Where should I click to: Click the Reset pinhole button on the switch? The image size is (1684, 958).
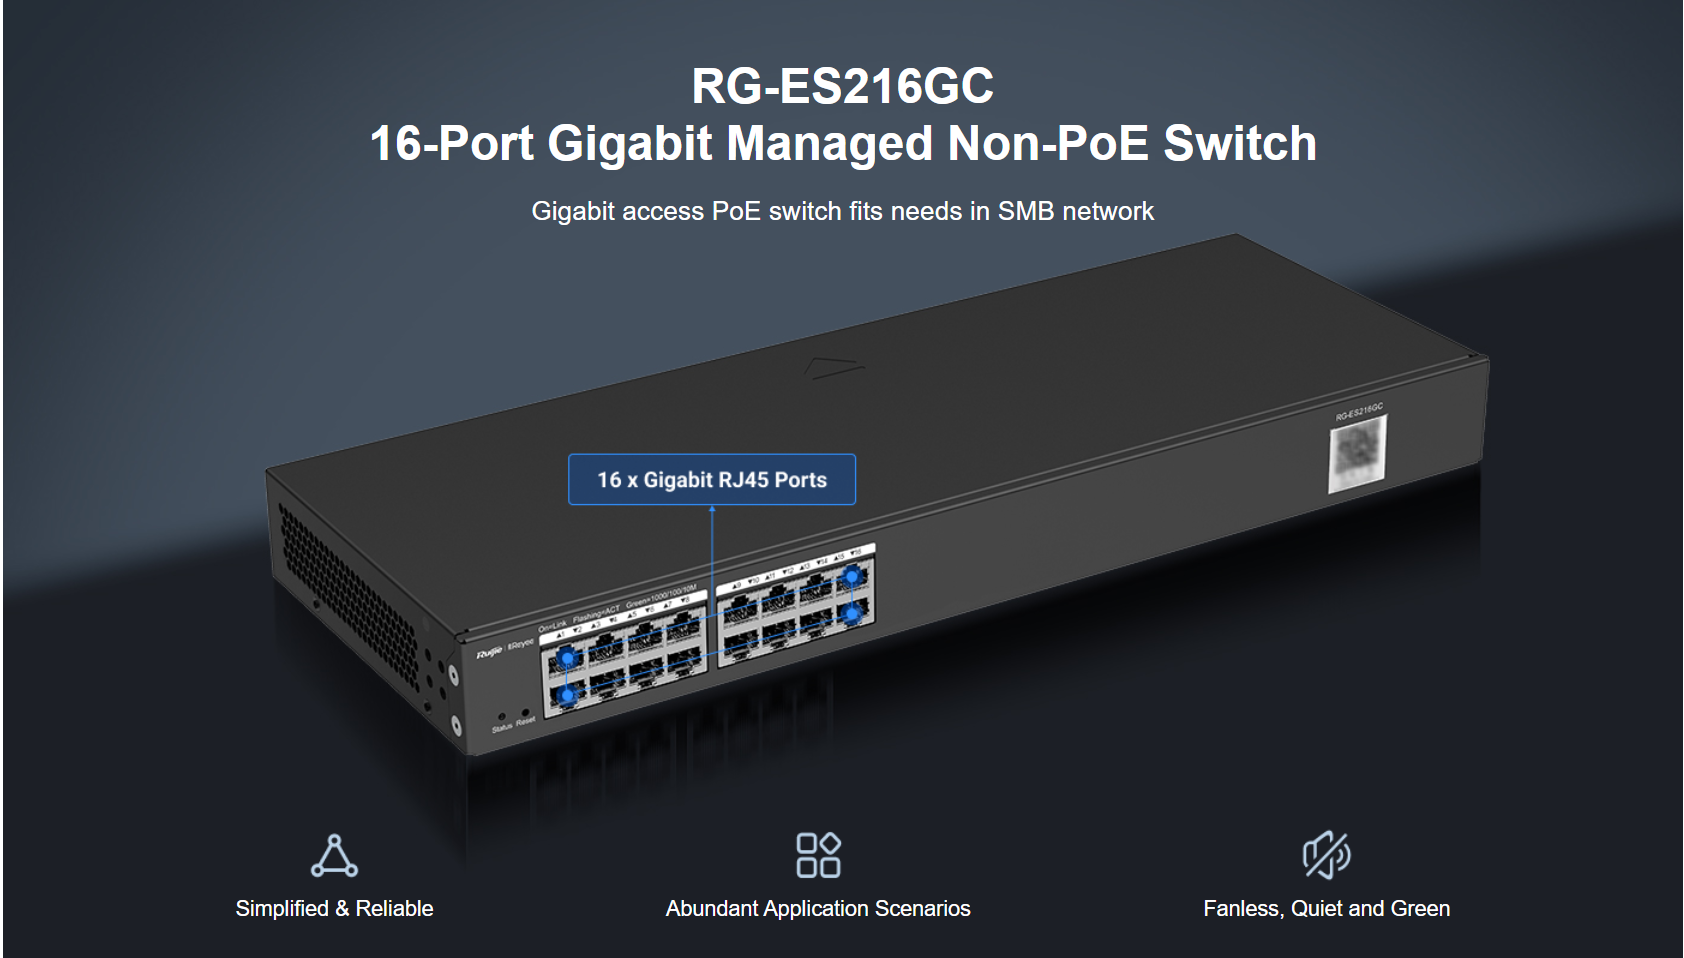tap(525, 711)
